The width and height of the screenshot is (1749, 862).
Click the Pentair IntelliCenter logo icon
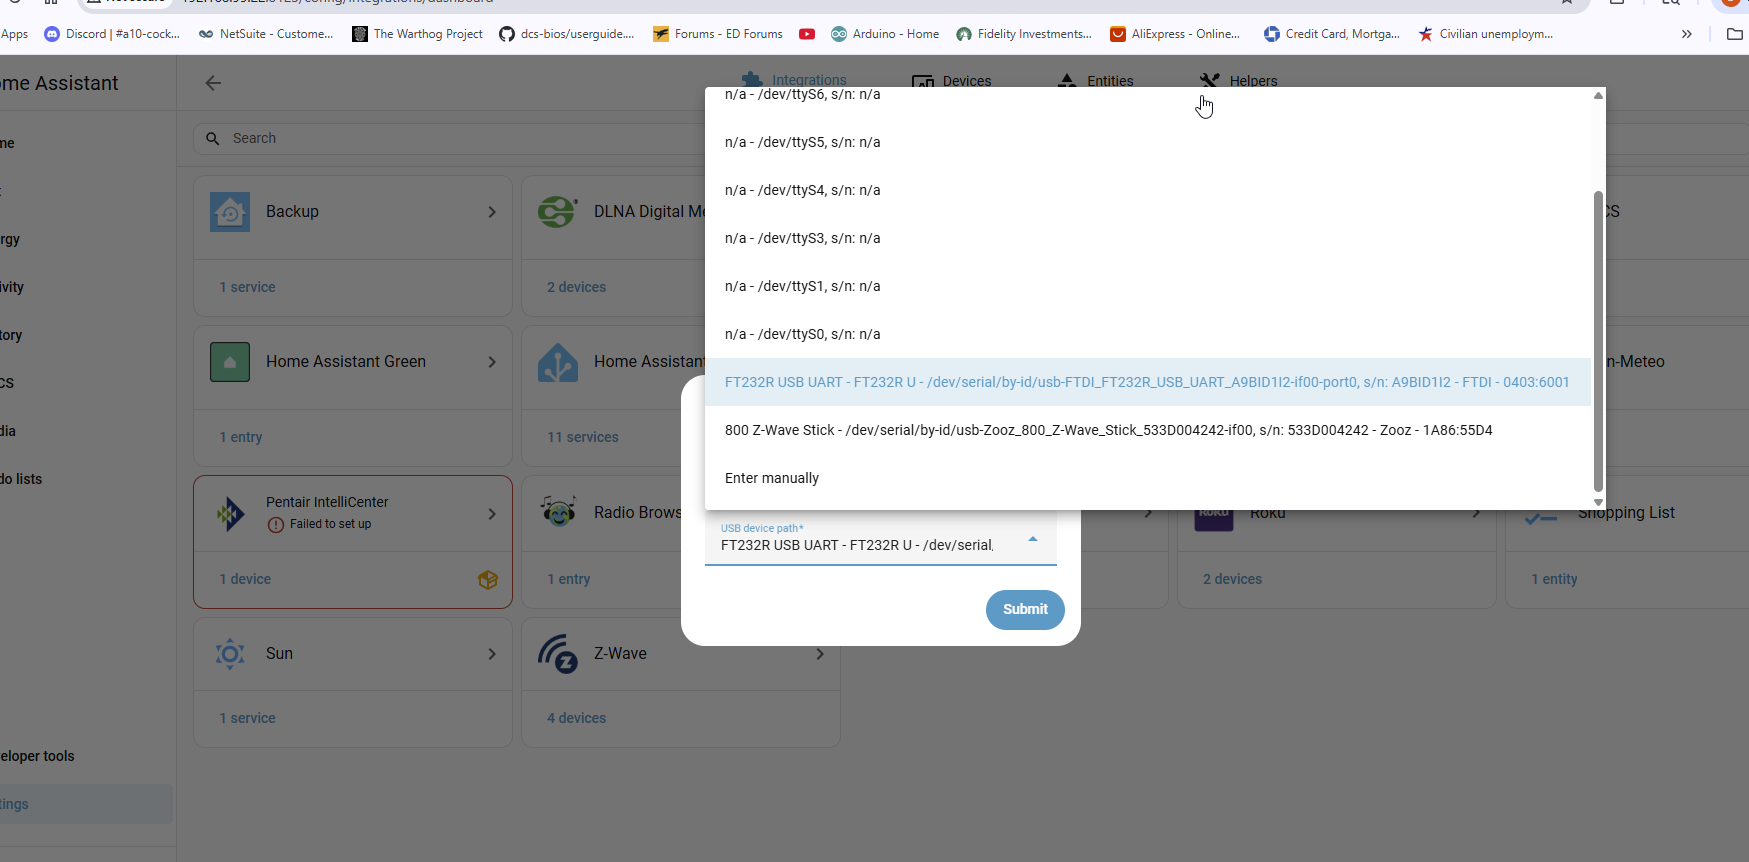pos(230,514)
